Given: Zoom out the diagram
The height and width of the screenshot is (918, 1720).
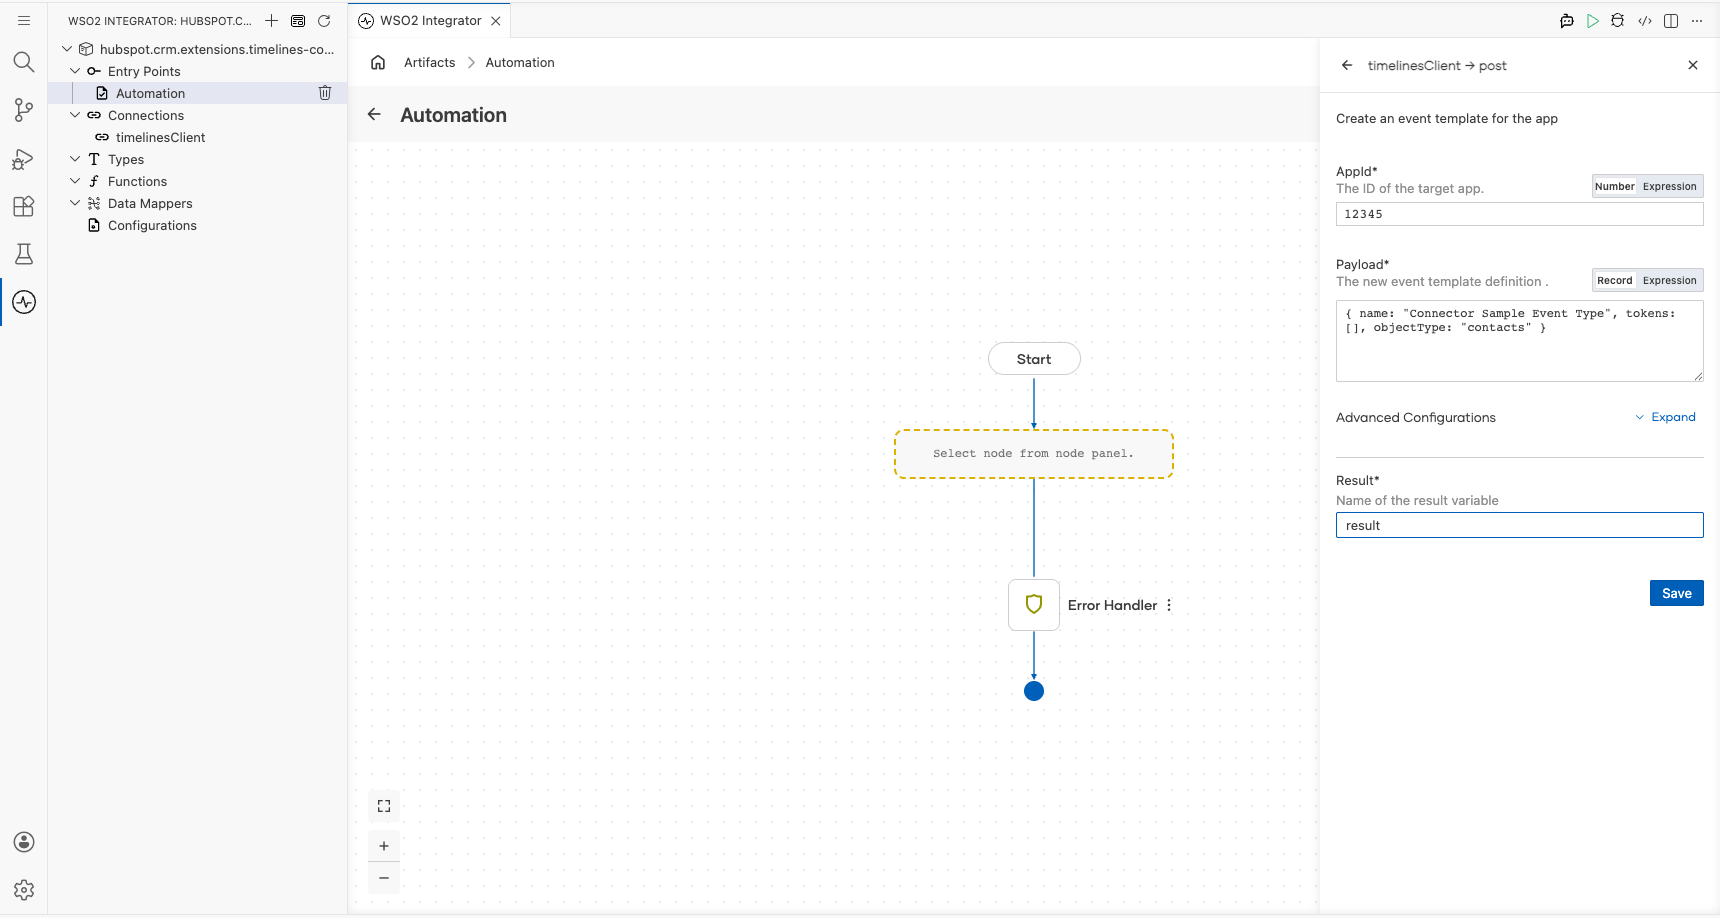Looking at the screenshot, I should [x=384, y=878].
